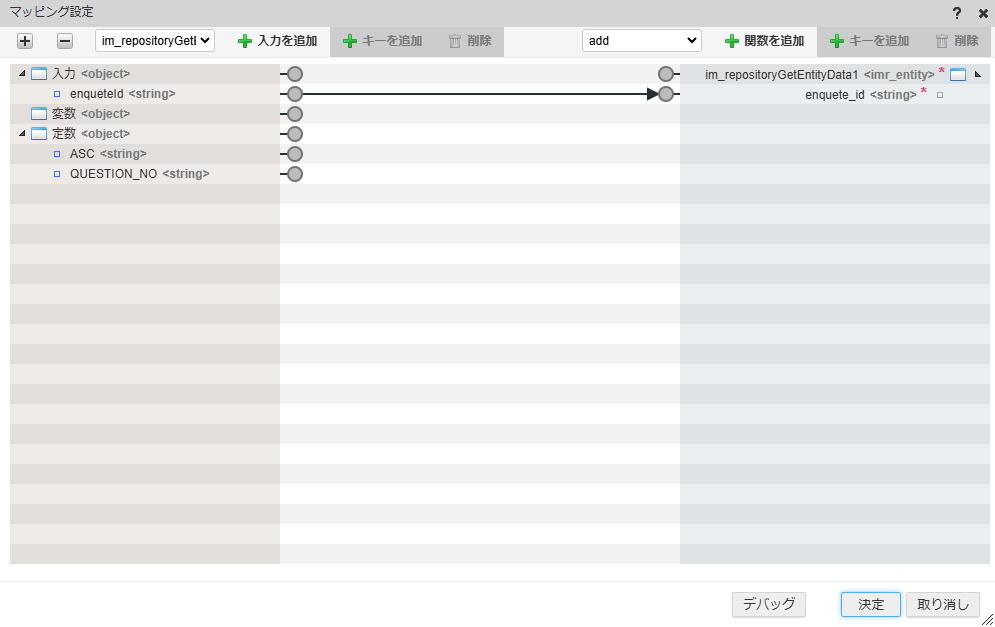The height and width of the screenshot is (627, 995).
Task: Click the connector circle beside 変数 object
Action: pos(293,113)
